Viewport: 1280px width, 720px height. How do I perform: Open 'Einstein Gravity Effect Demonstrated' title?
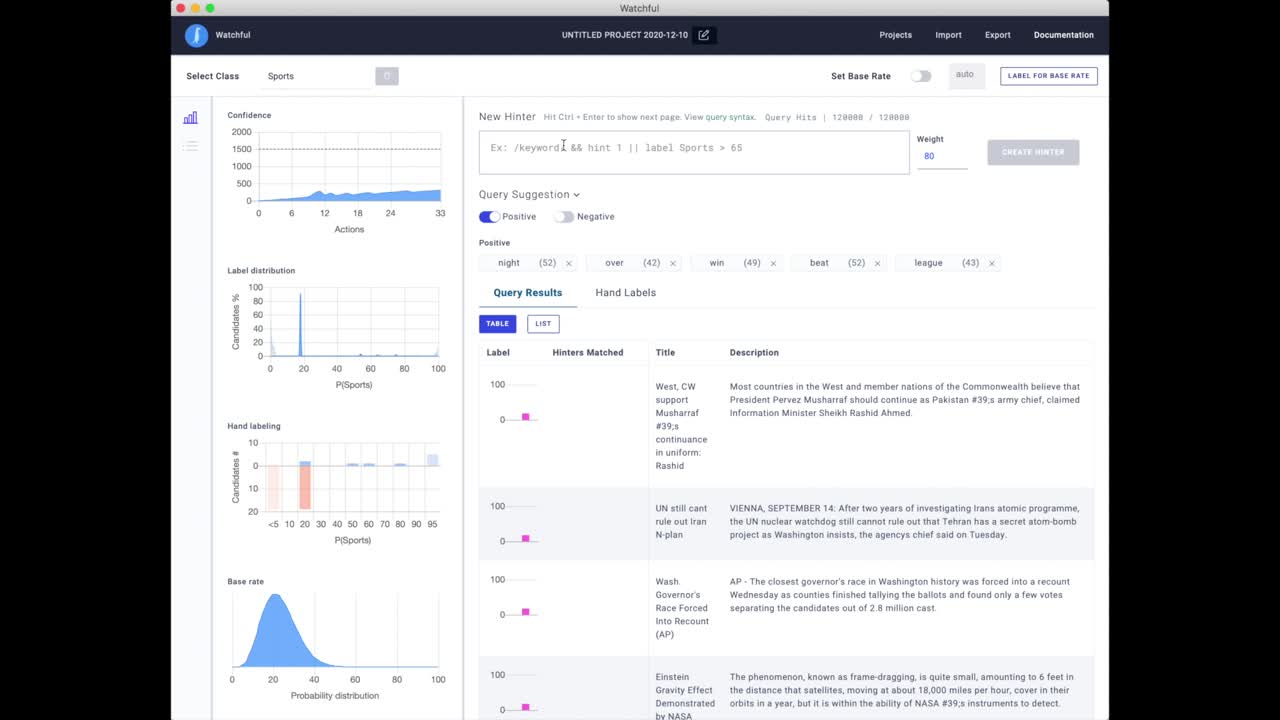pos(685,696)
